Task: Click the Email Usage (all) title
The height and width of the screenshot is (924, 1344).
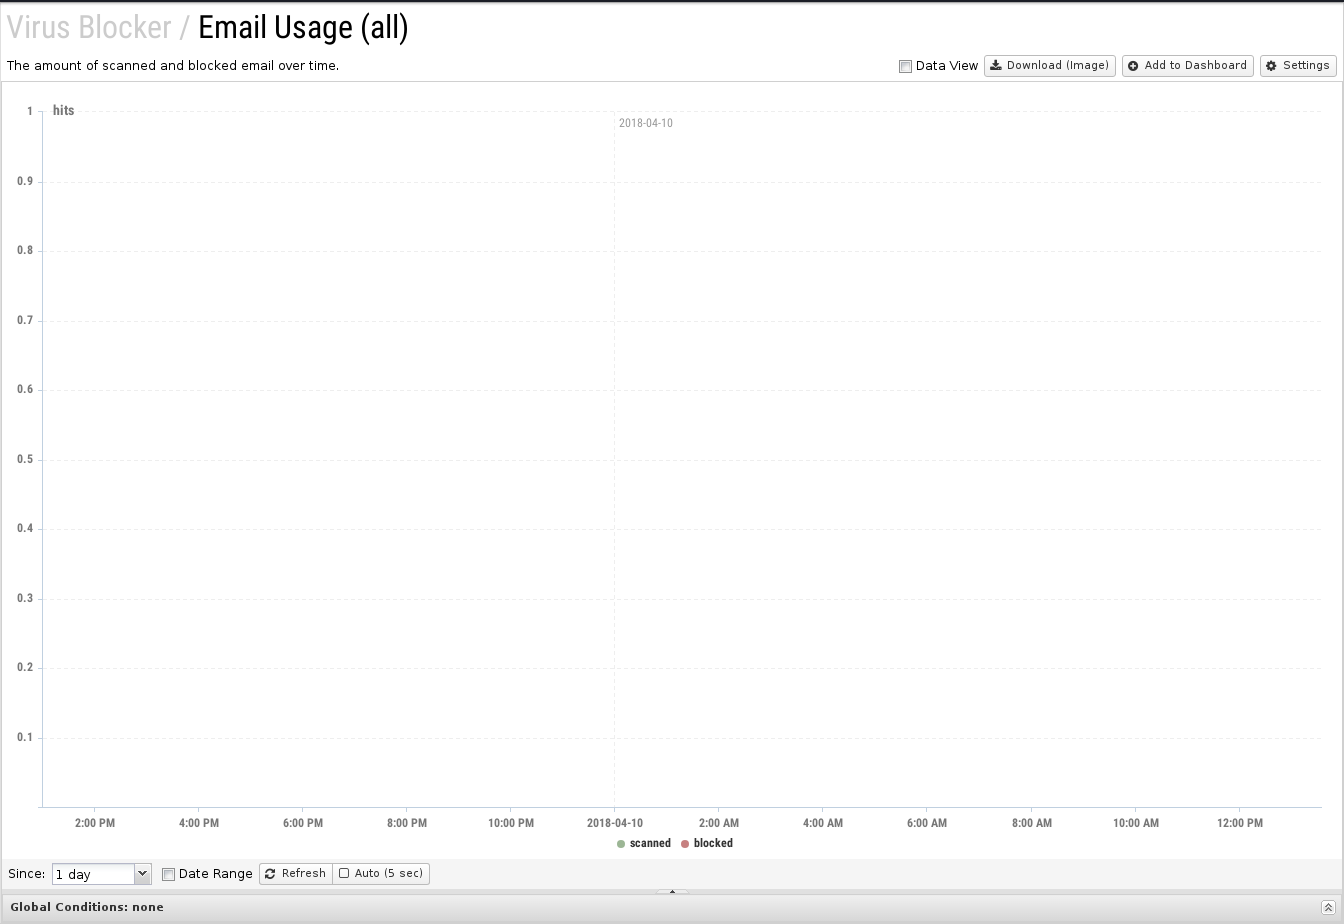Action: [303, 28]
